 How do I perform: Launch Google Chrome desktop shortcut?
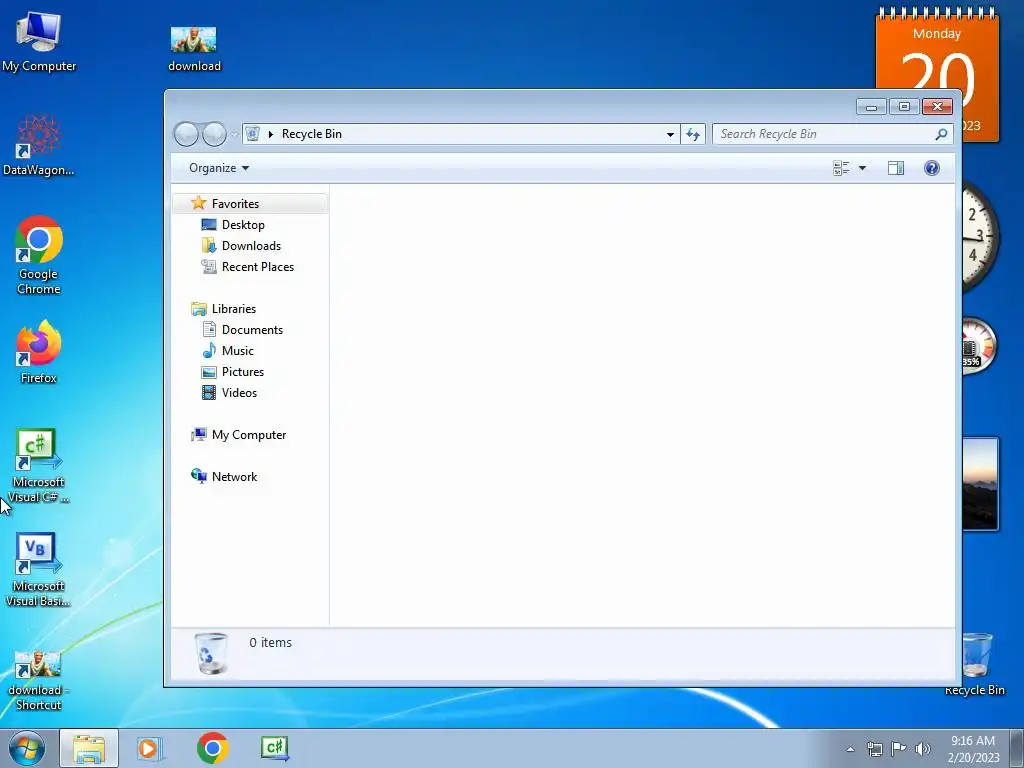click(x=39, y=255)
